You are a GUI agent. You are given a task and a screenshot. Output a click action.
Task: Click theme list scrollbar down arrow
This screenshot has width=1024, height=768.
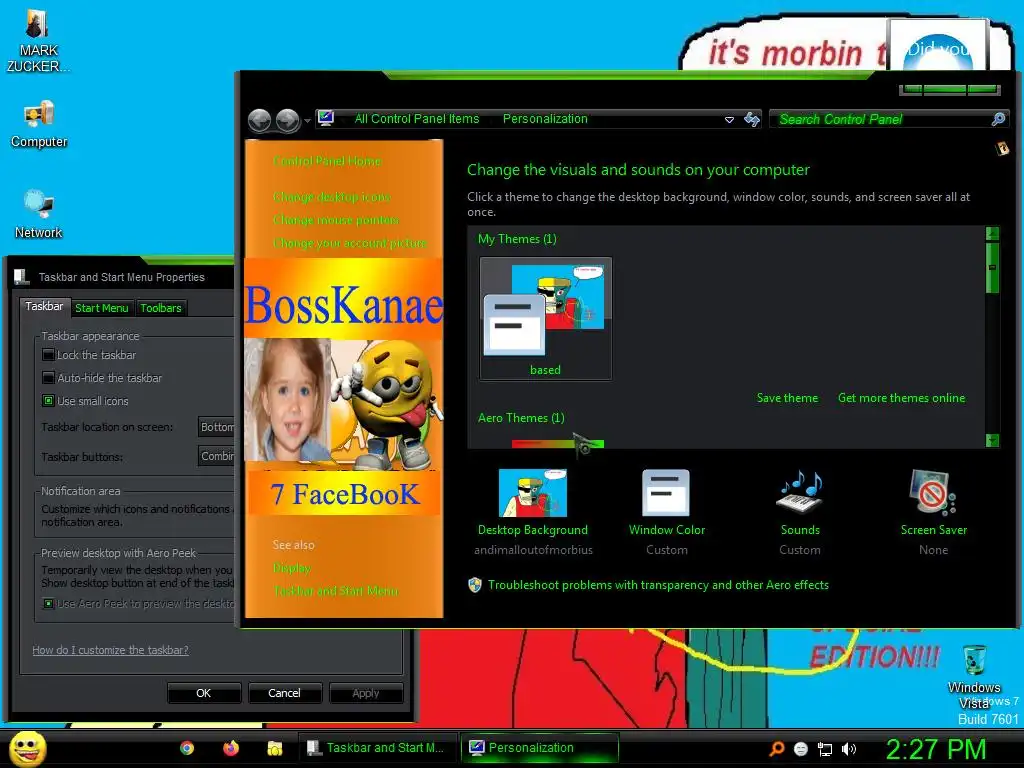pyautogui.click(x=992, y=441)
